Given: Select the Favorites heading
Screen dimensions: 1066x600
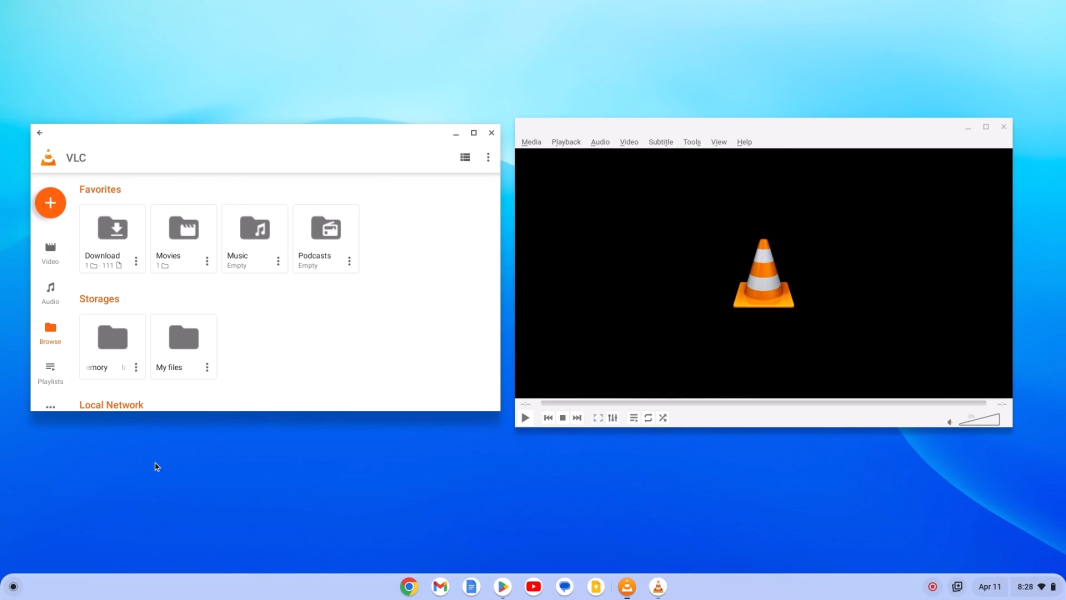Looking at the screenshot, I should 100,190.
